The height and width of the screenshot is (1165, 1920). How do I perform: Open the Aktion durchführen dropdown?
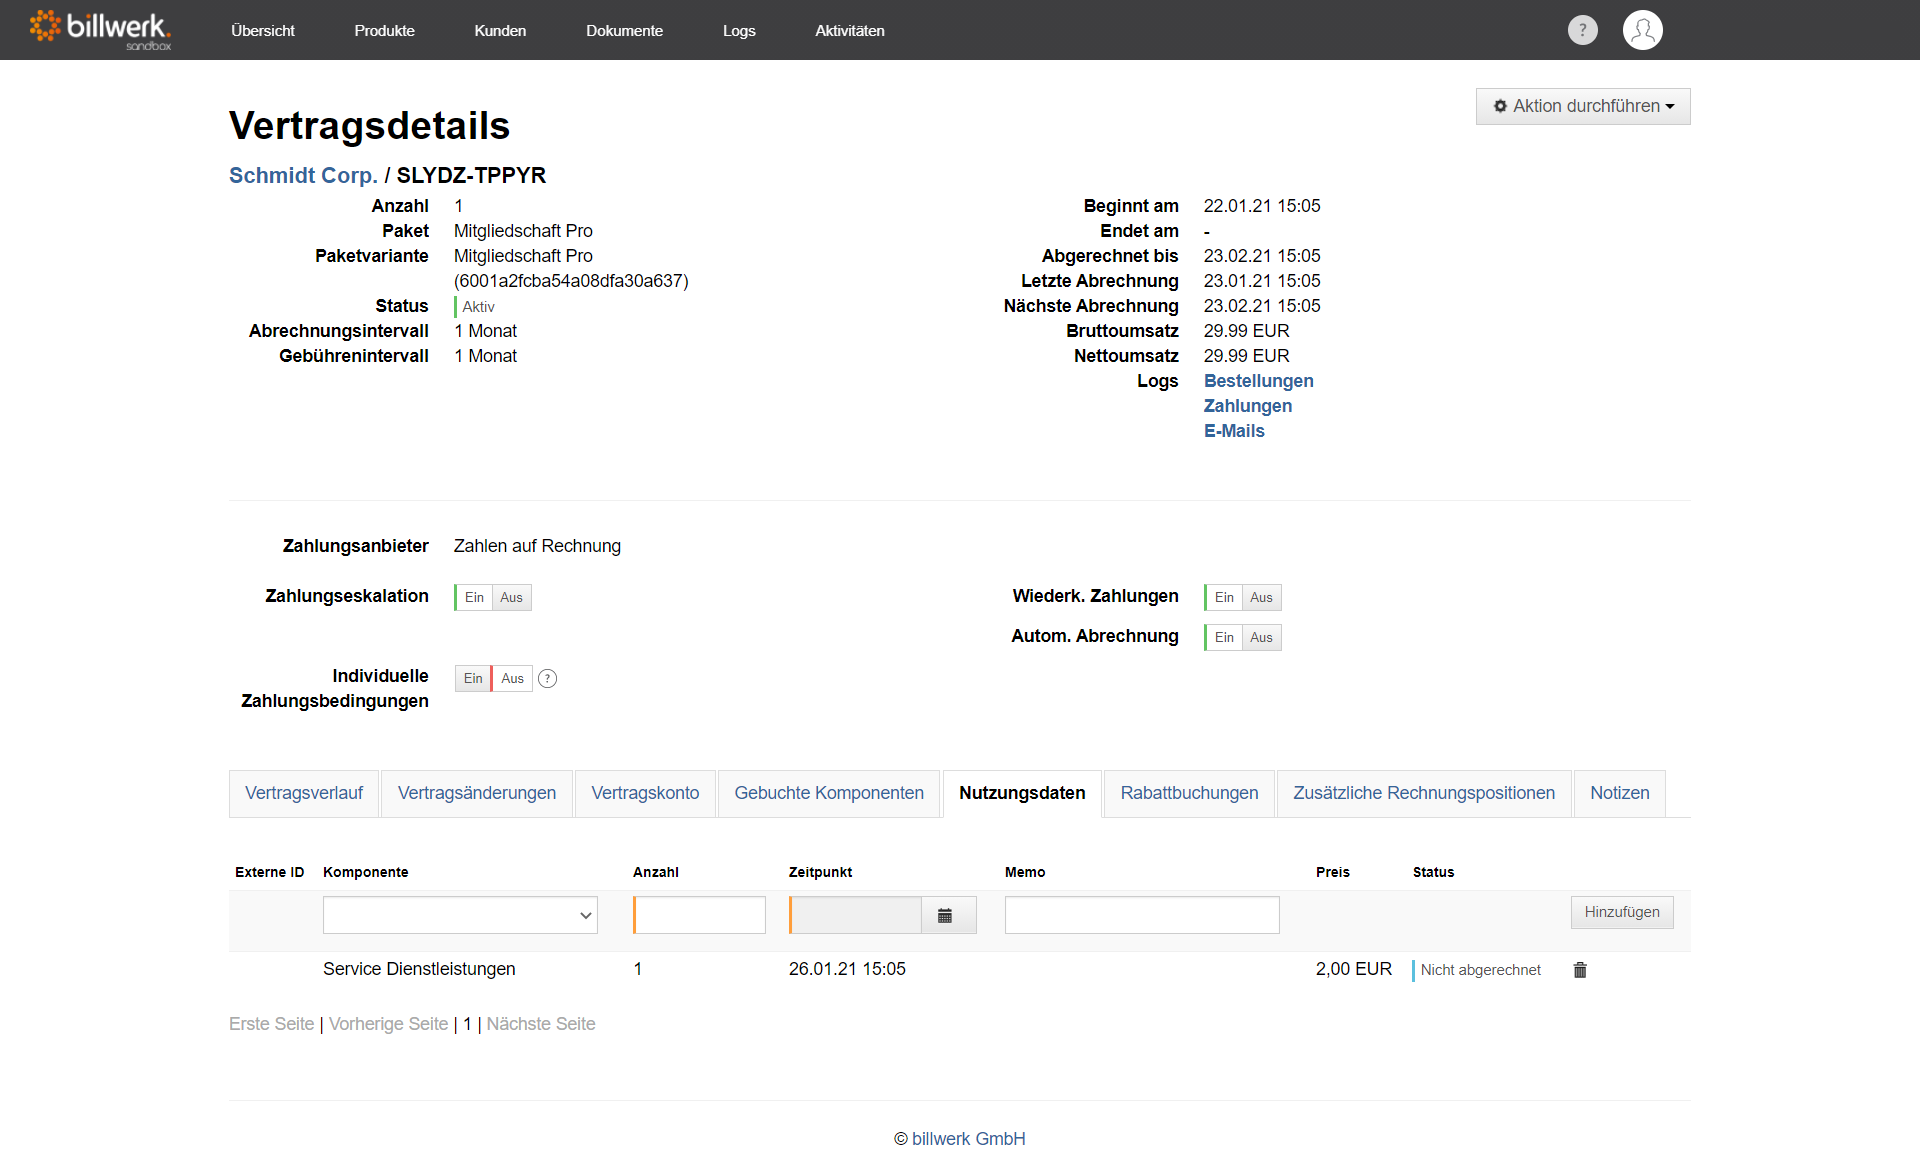(1583, 106)
